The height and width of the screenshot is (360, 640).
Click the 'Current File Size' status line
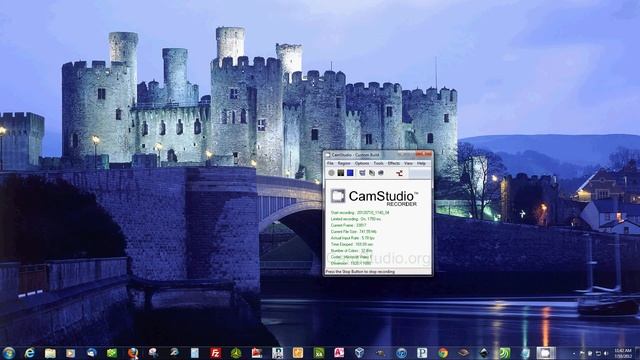(353, 231)
